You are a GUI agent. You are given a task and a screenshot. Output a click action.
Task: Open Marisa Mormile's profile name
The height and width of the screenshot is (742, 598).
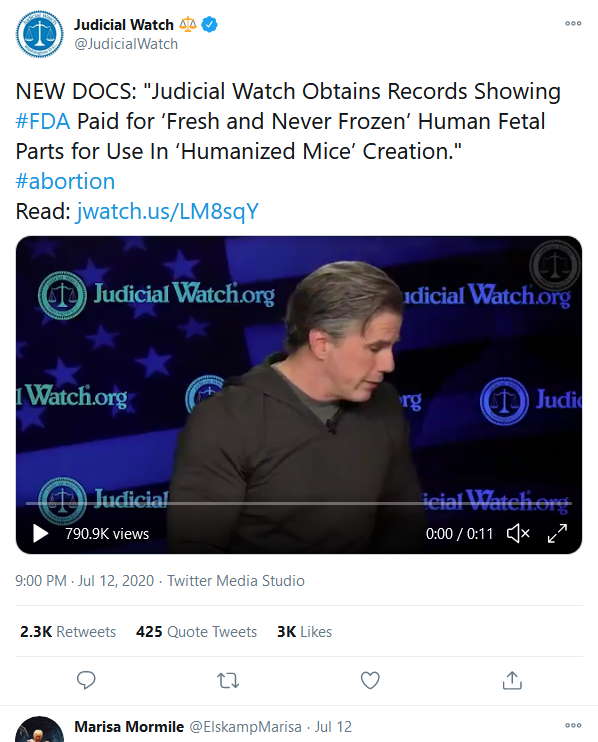coord(129,726)
